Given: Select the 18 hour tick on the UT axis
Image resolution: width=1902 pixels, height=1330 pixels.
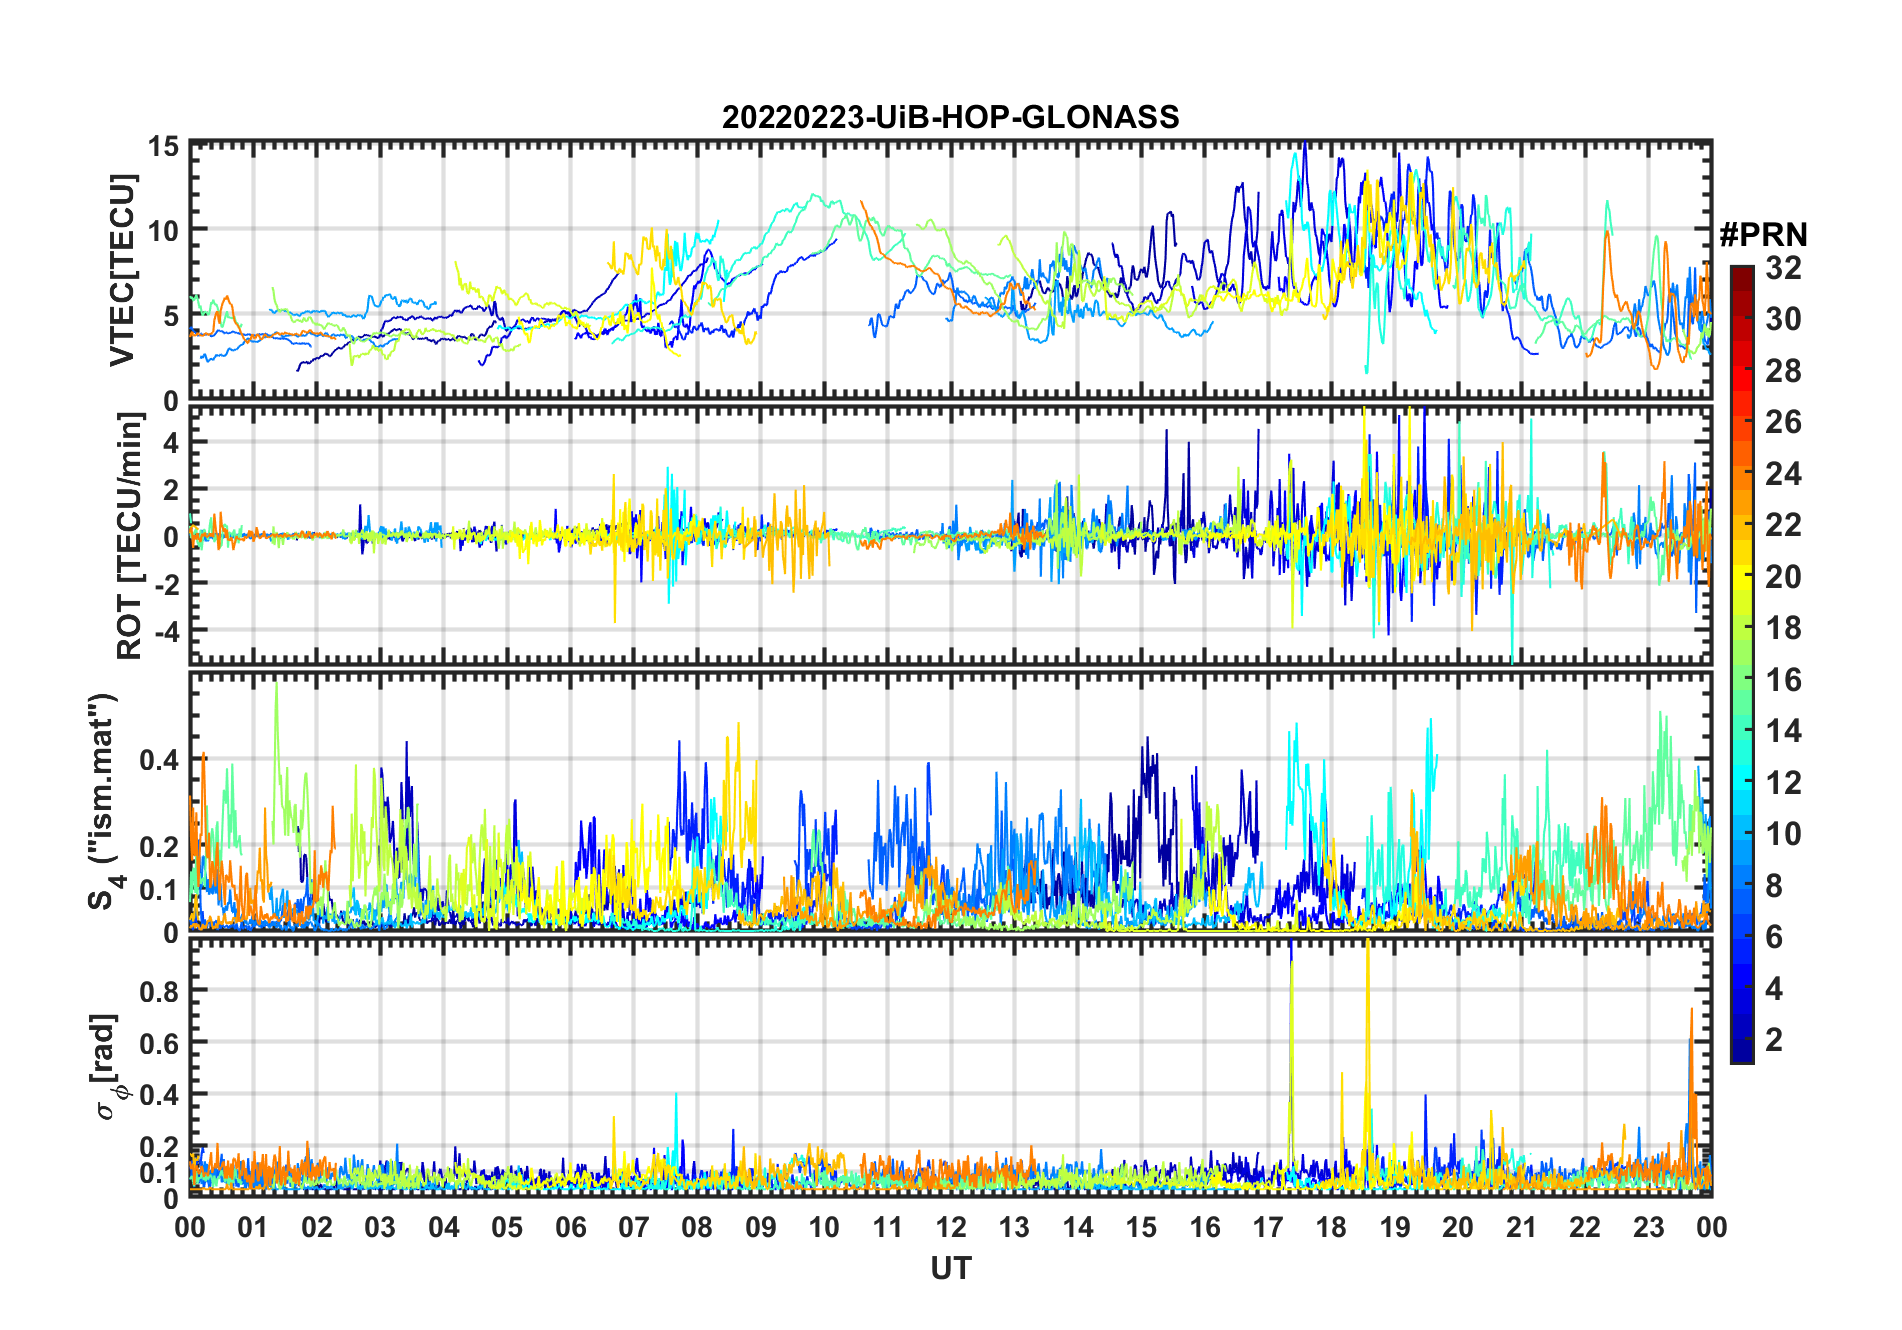Looking at the screenshot, I should pos(1331,1227).
